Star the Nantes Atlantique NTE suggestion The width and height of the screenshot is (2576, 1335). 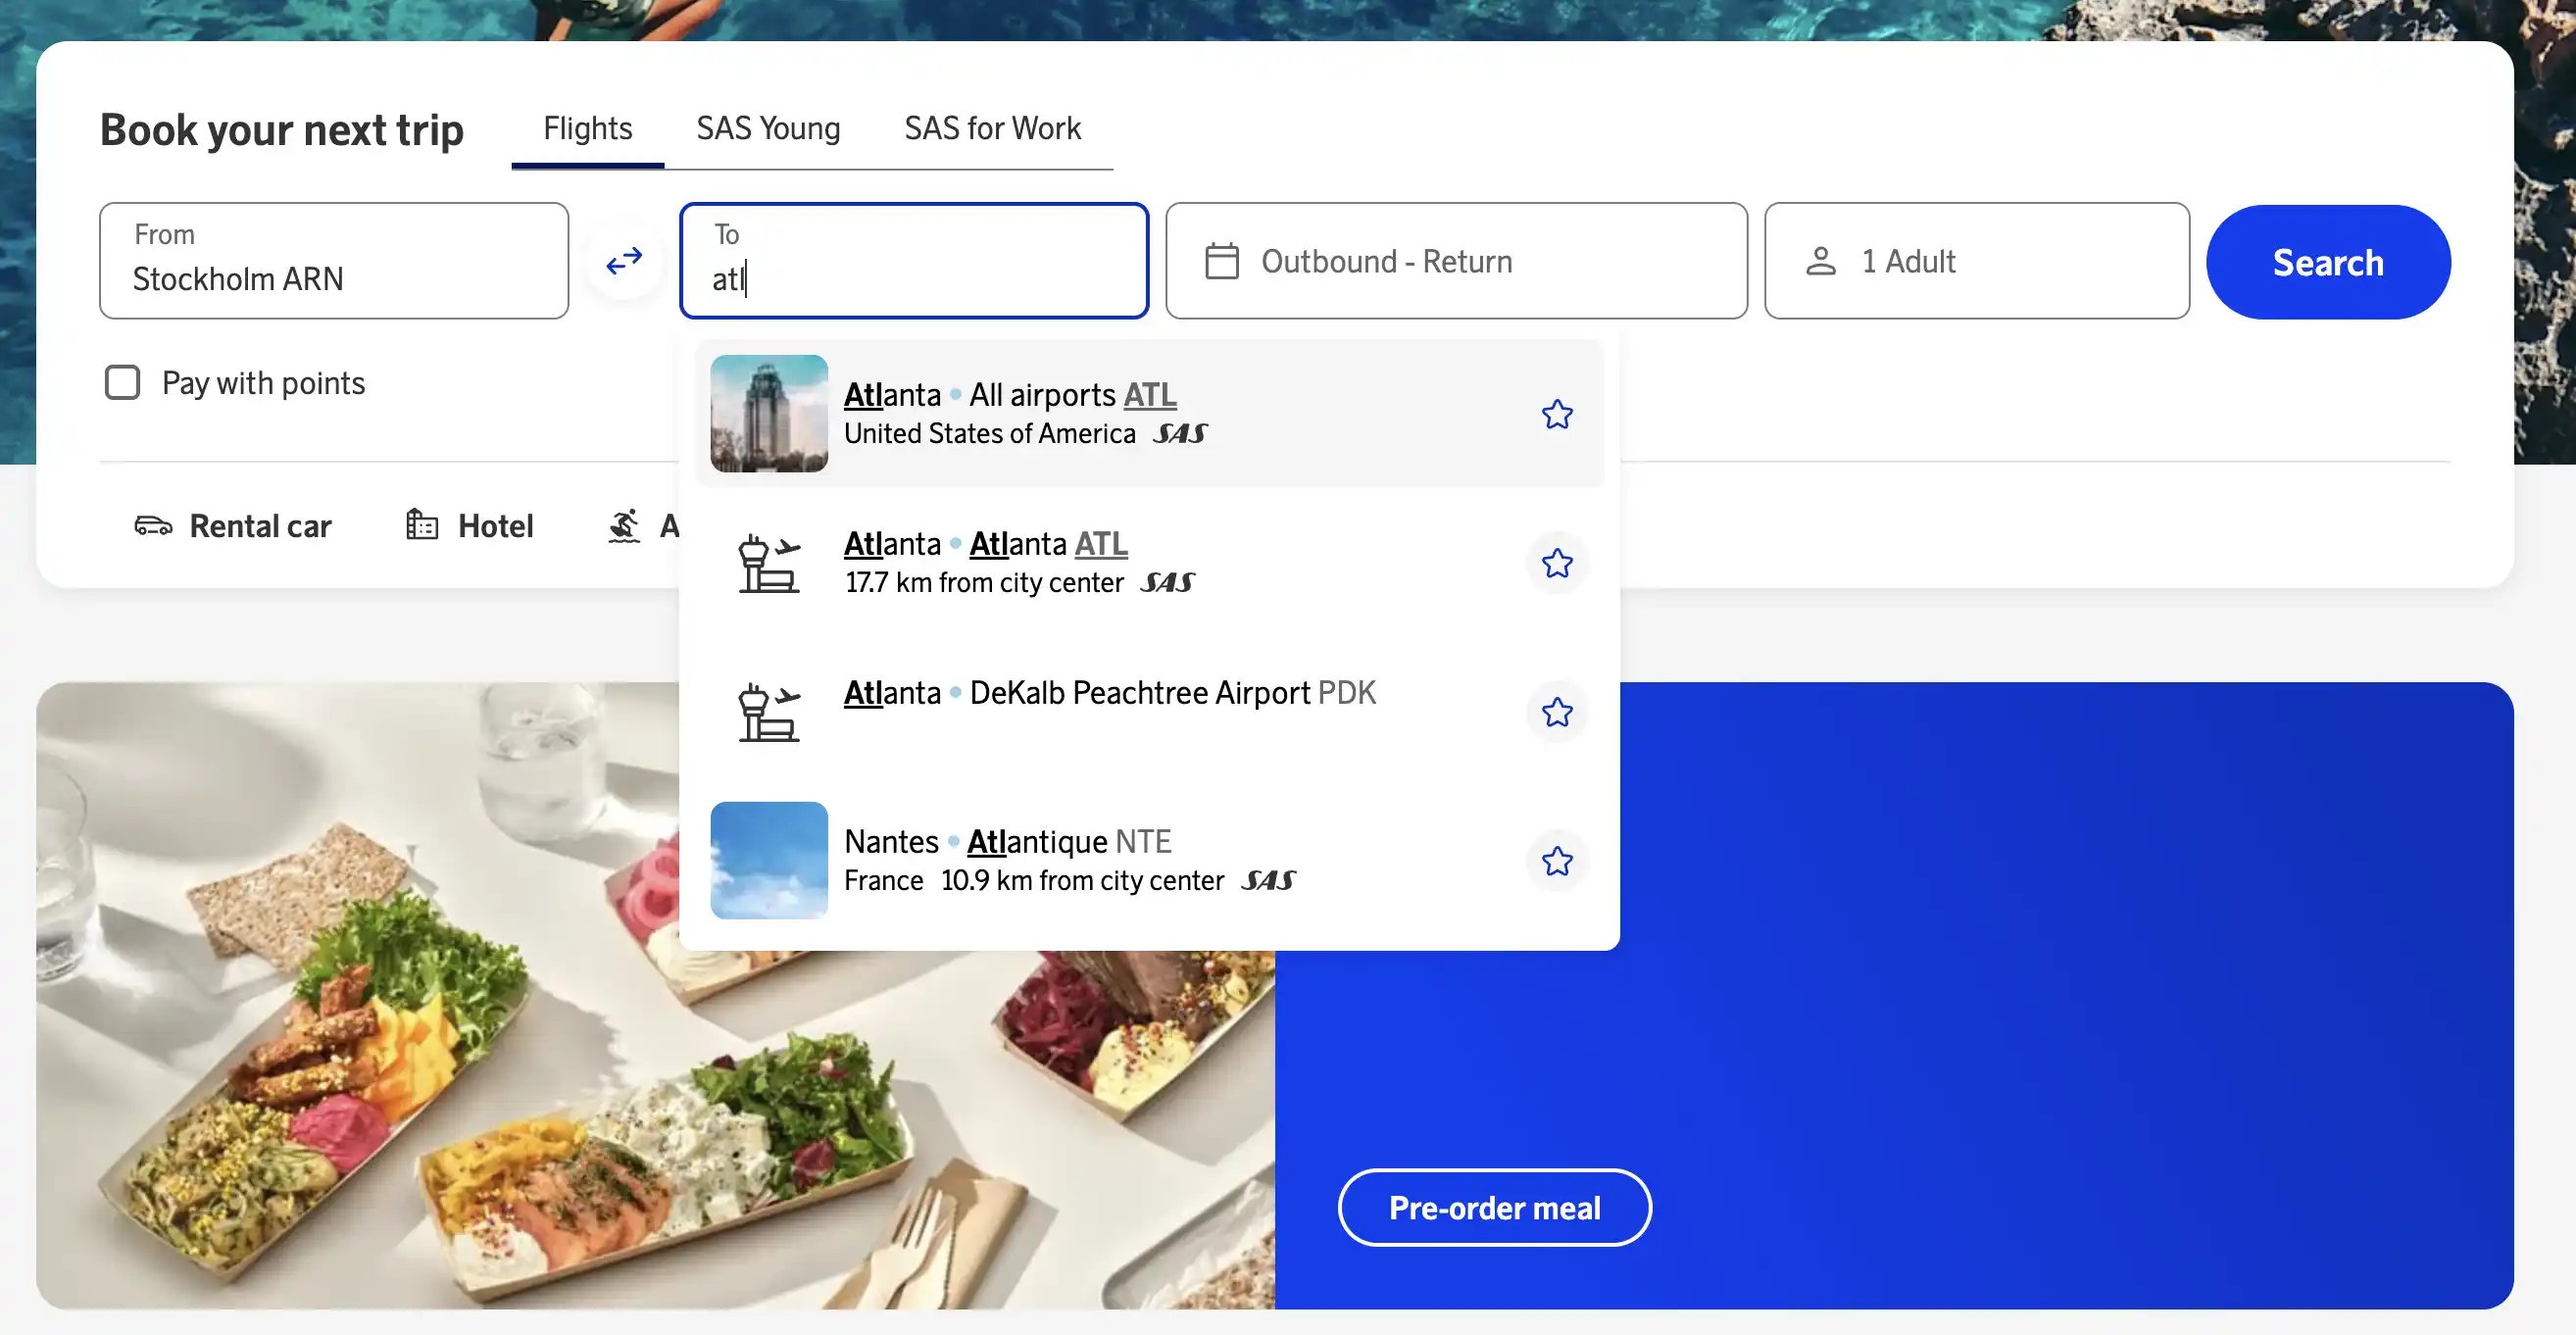pyautogui.click(x=1556, y=861)
